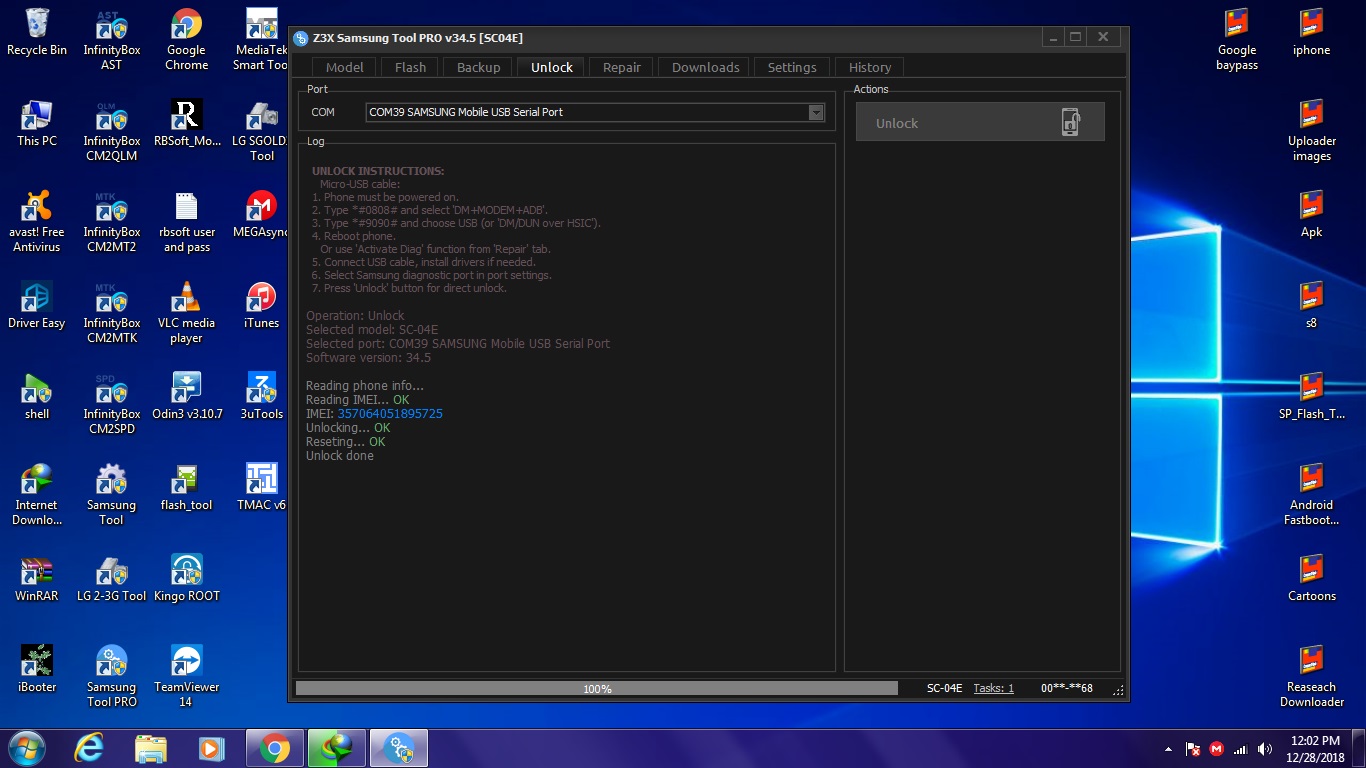Open Samsung Tool desktop shortcut
The width and height of the screenshot is (1366, 768).
[x=111, y=495]
